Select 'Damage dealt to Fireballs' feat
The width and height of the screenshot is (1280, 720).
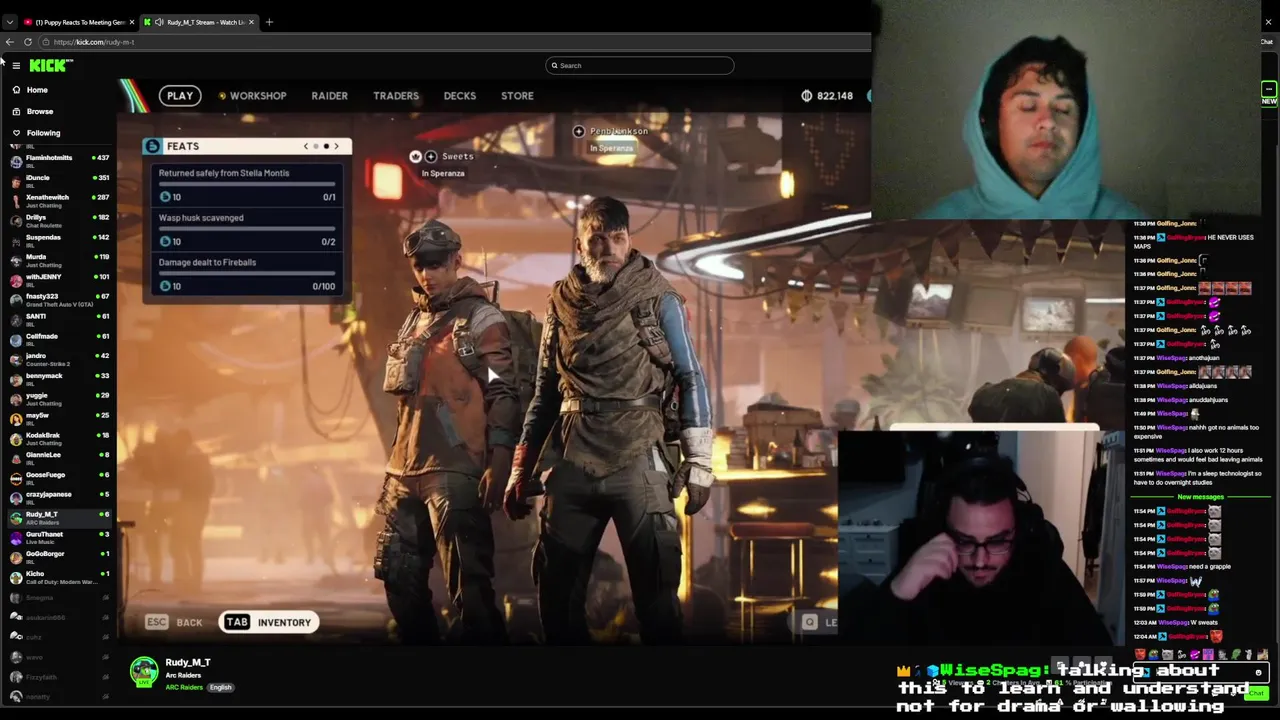(246, 274)
